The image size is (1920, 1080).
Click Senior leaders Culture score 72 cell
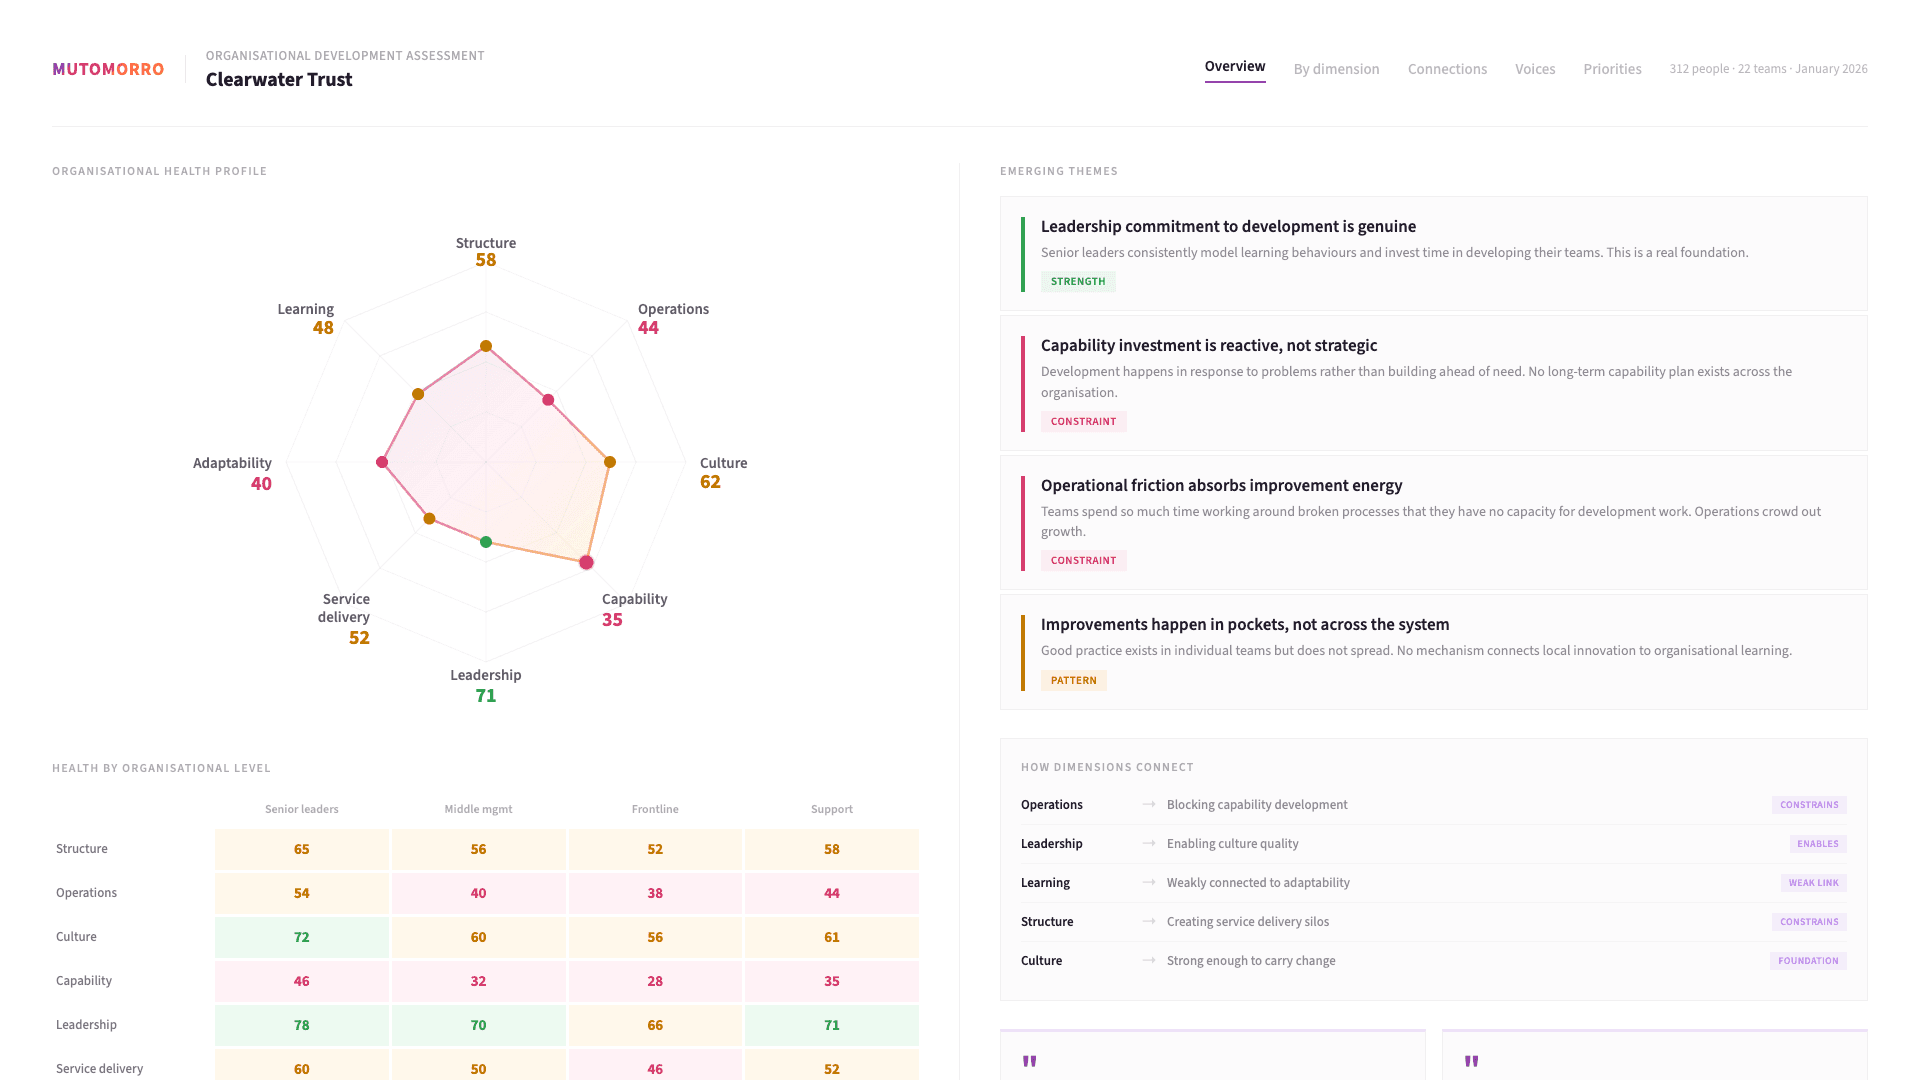(302, 937)
